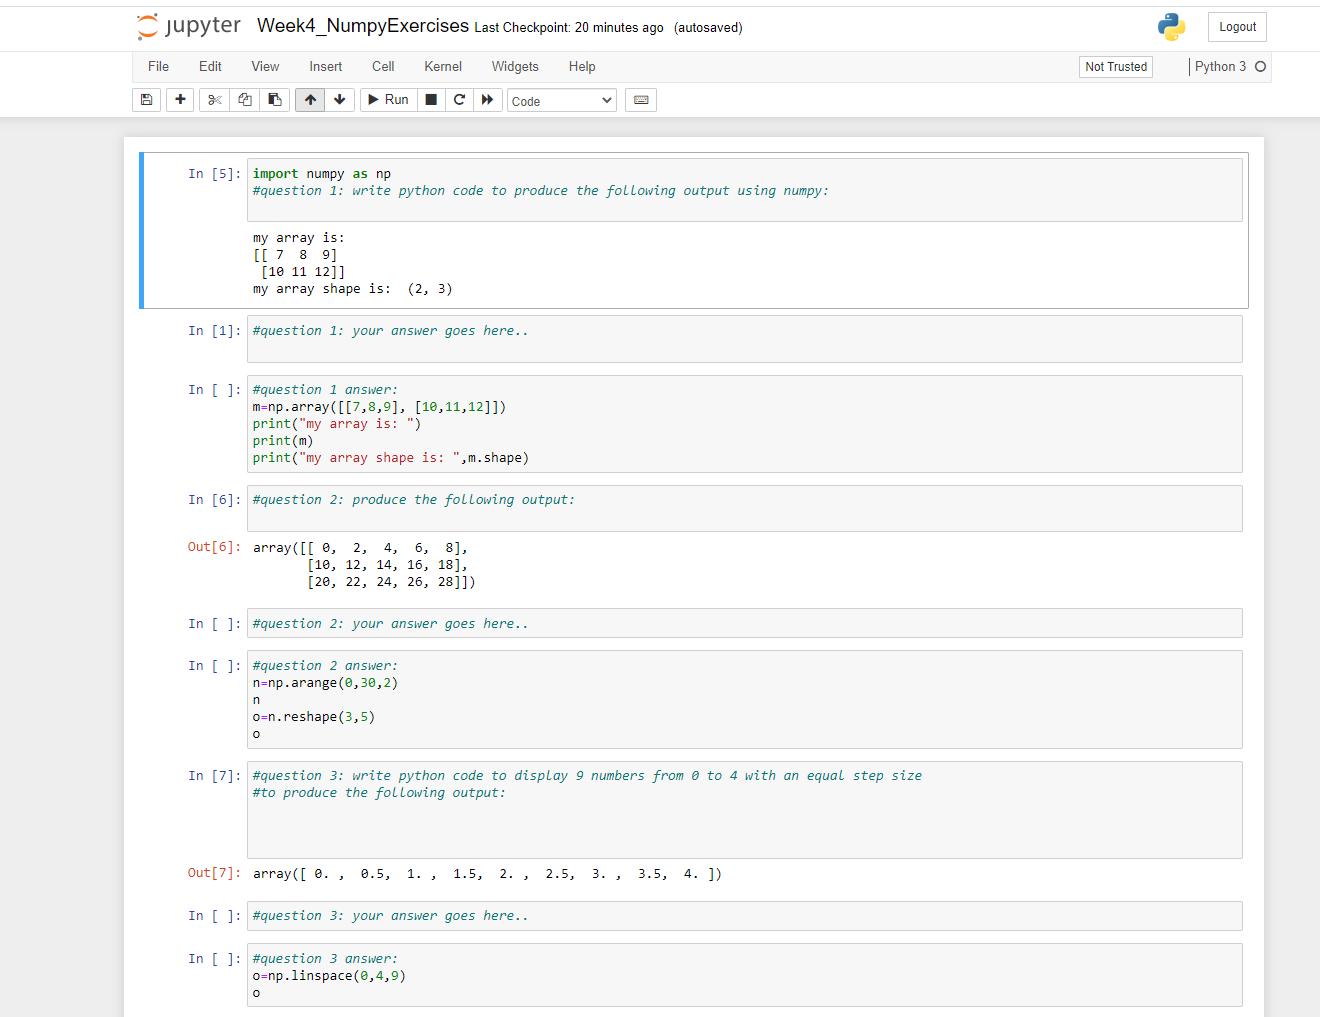Screen dimensions: 1320x1017
Task: Select the question 2 produce the following output cell
Action: pyautogui.click(x=745, y=508)
